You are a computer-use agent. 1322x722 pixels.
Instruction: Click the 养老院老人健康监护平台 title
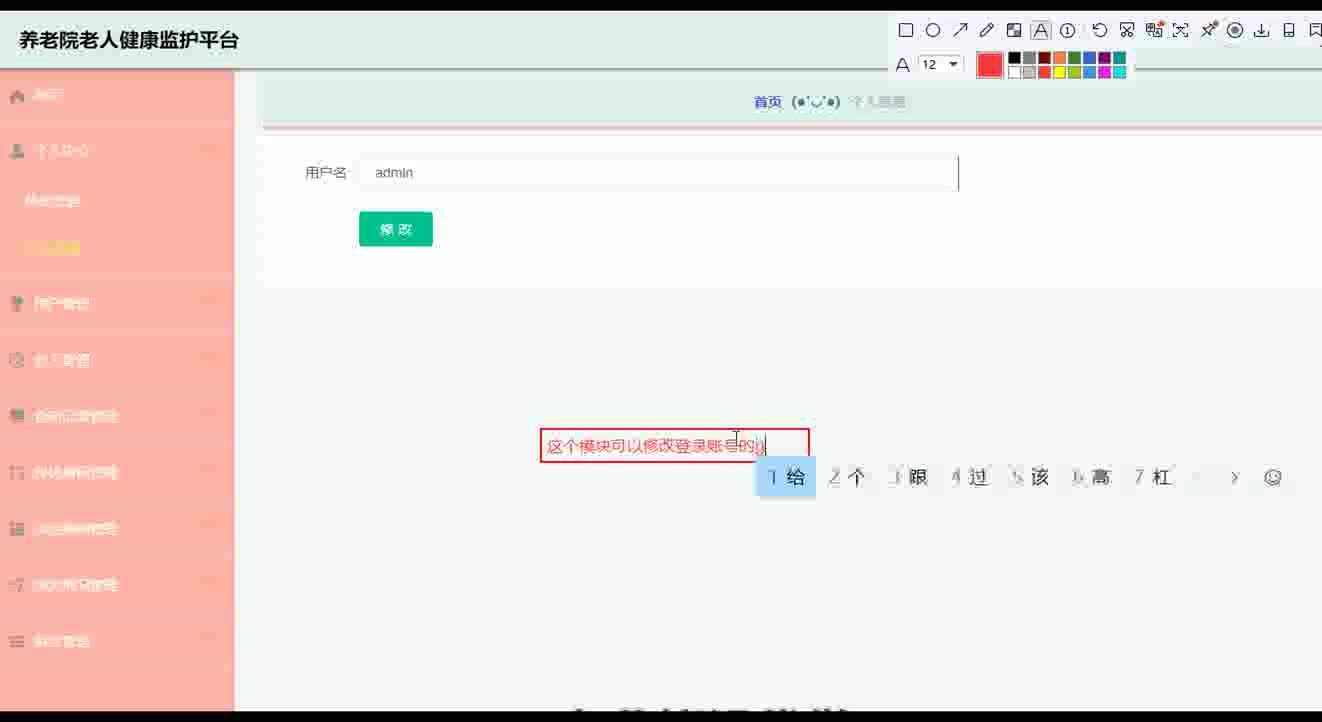[129, 40]
